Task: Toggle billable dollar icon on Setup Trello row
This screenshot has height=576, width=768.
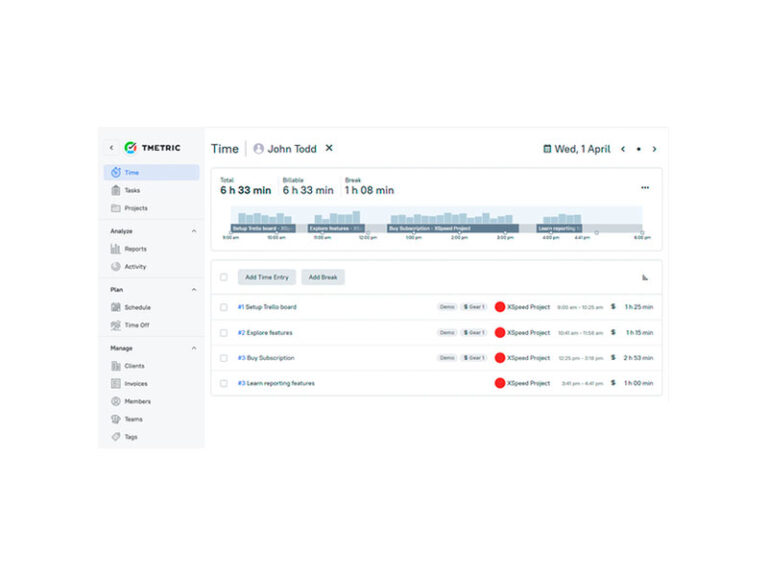Action: point(613,307)
